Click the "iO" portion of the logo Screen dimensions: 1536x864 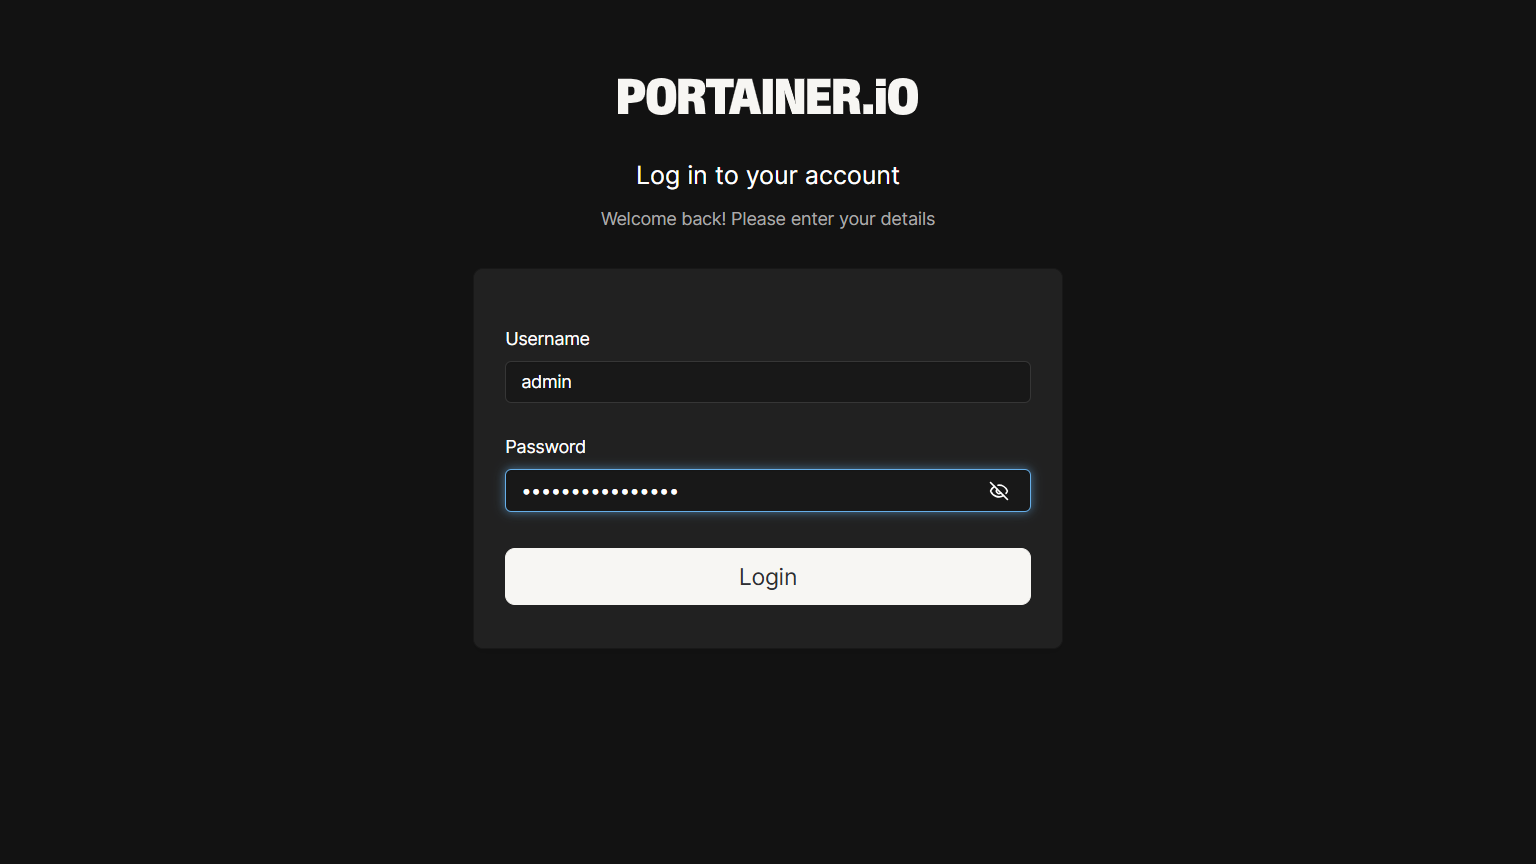click(896, 97)
